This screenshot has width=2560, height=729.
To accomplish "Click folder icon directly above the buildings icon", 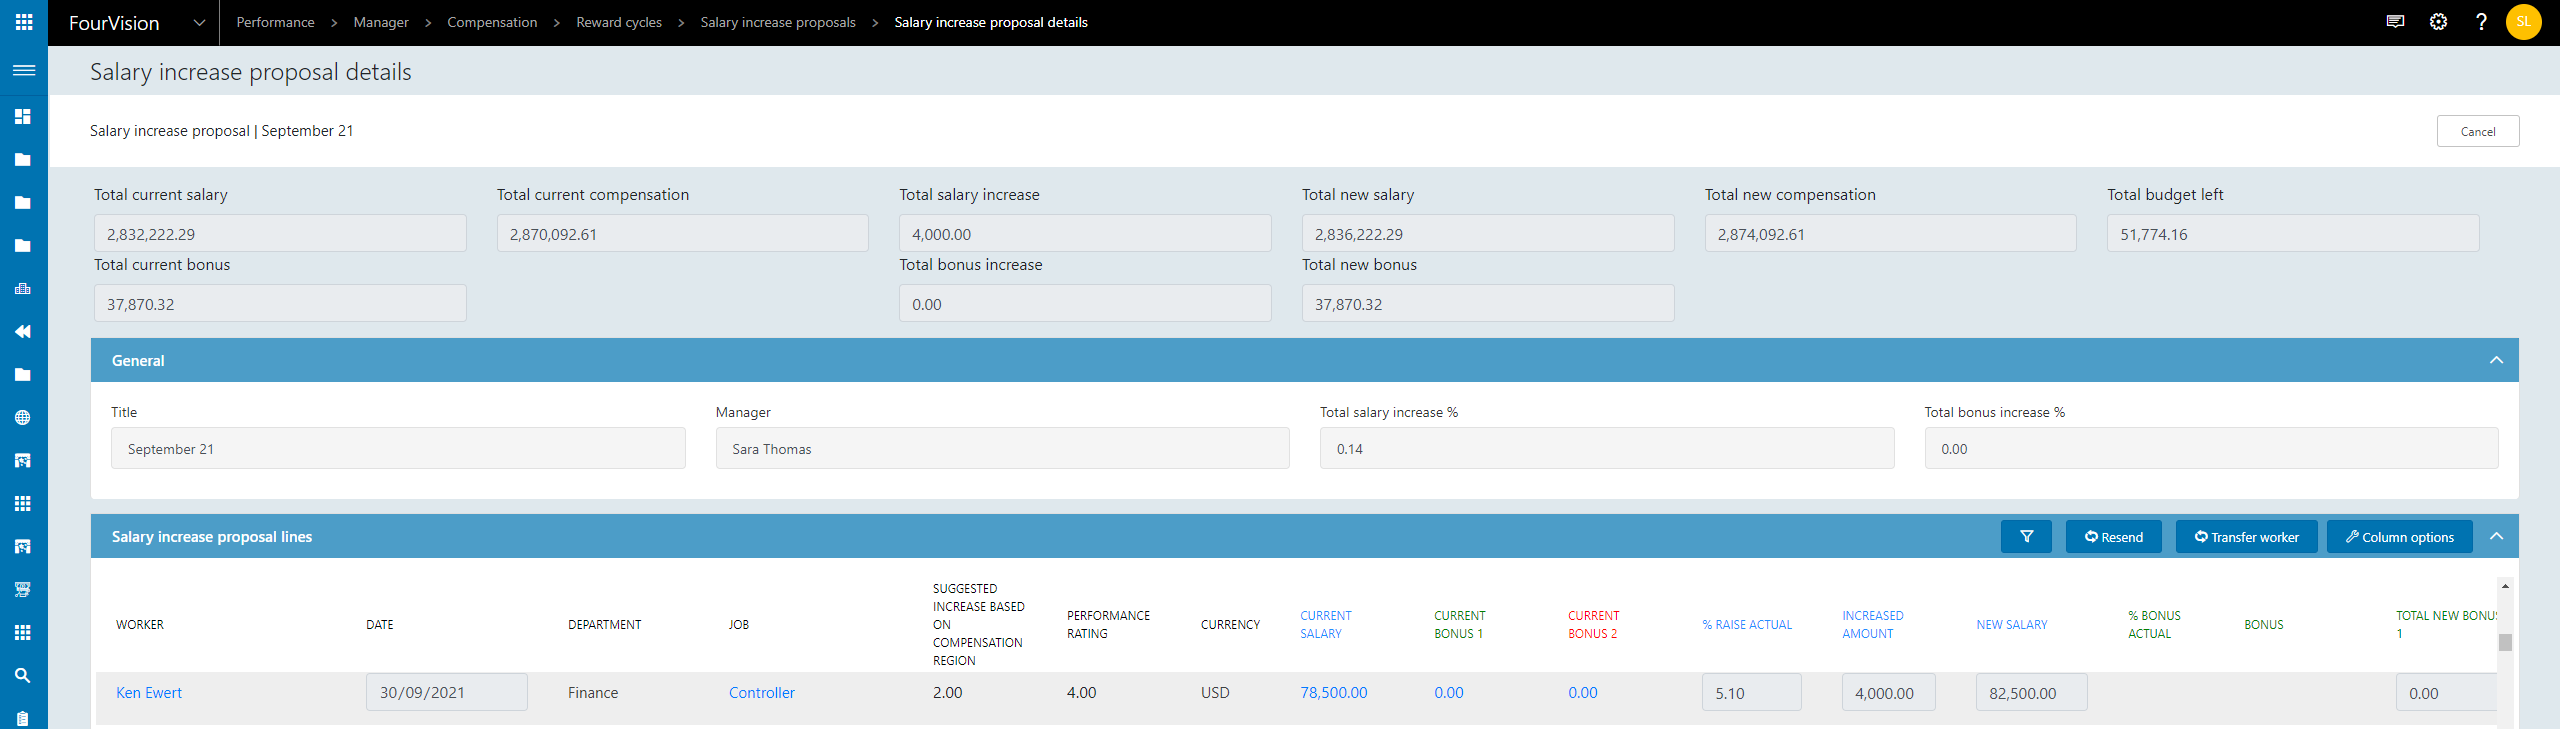I will coord(23,245).
